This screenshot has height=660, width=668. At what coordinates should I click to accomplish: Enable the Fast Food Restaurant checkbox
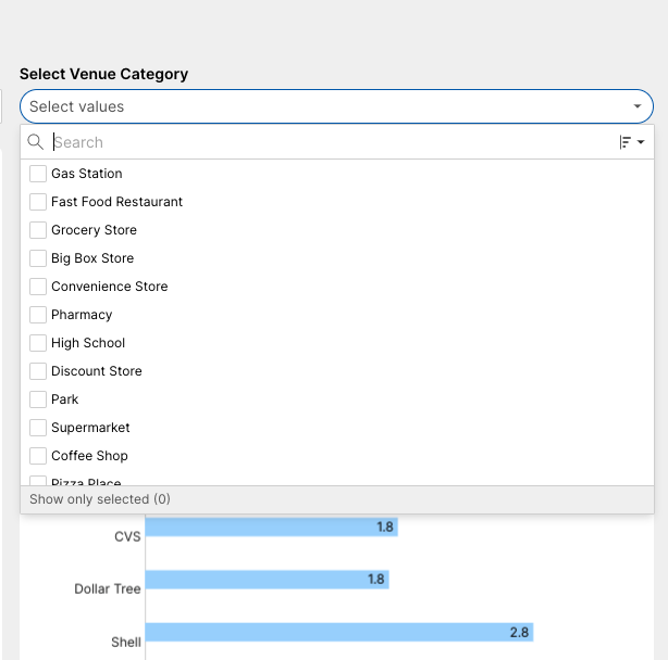pyautogui.click(x=38, y=202)
